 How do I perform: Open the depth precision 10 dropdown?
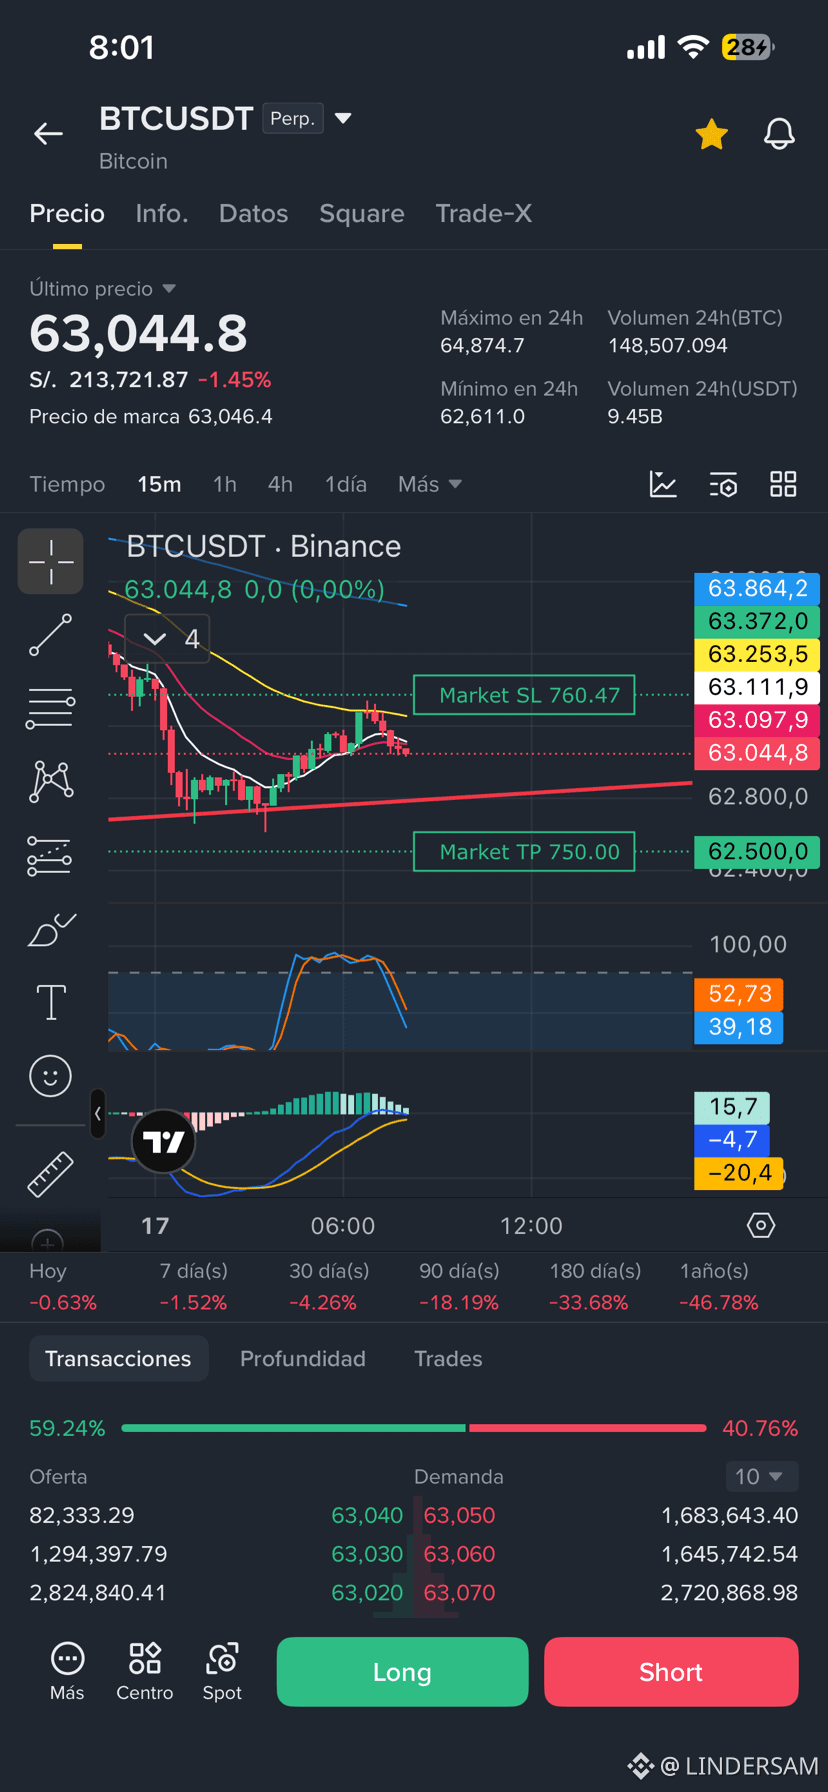(761, 1476)
